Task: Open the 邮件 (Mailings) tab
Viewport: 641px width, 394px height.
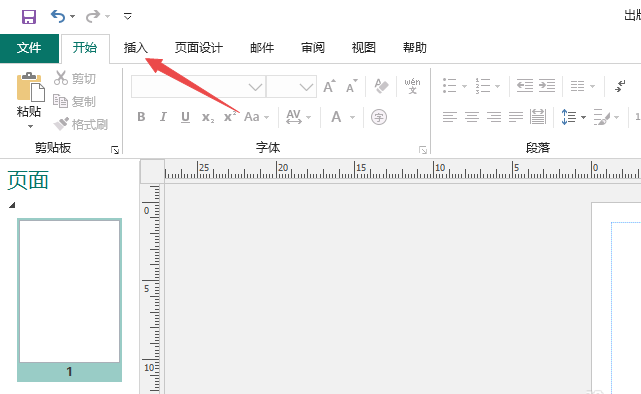Action: pyautogui.click(x=262, y=48)
